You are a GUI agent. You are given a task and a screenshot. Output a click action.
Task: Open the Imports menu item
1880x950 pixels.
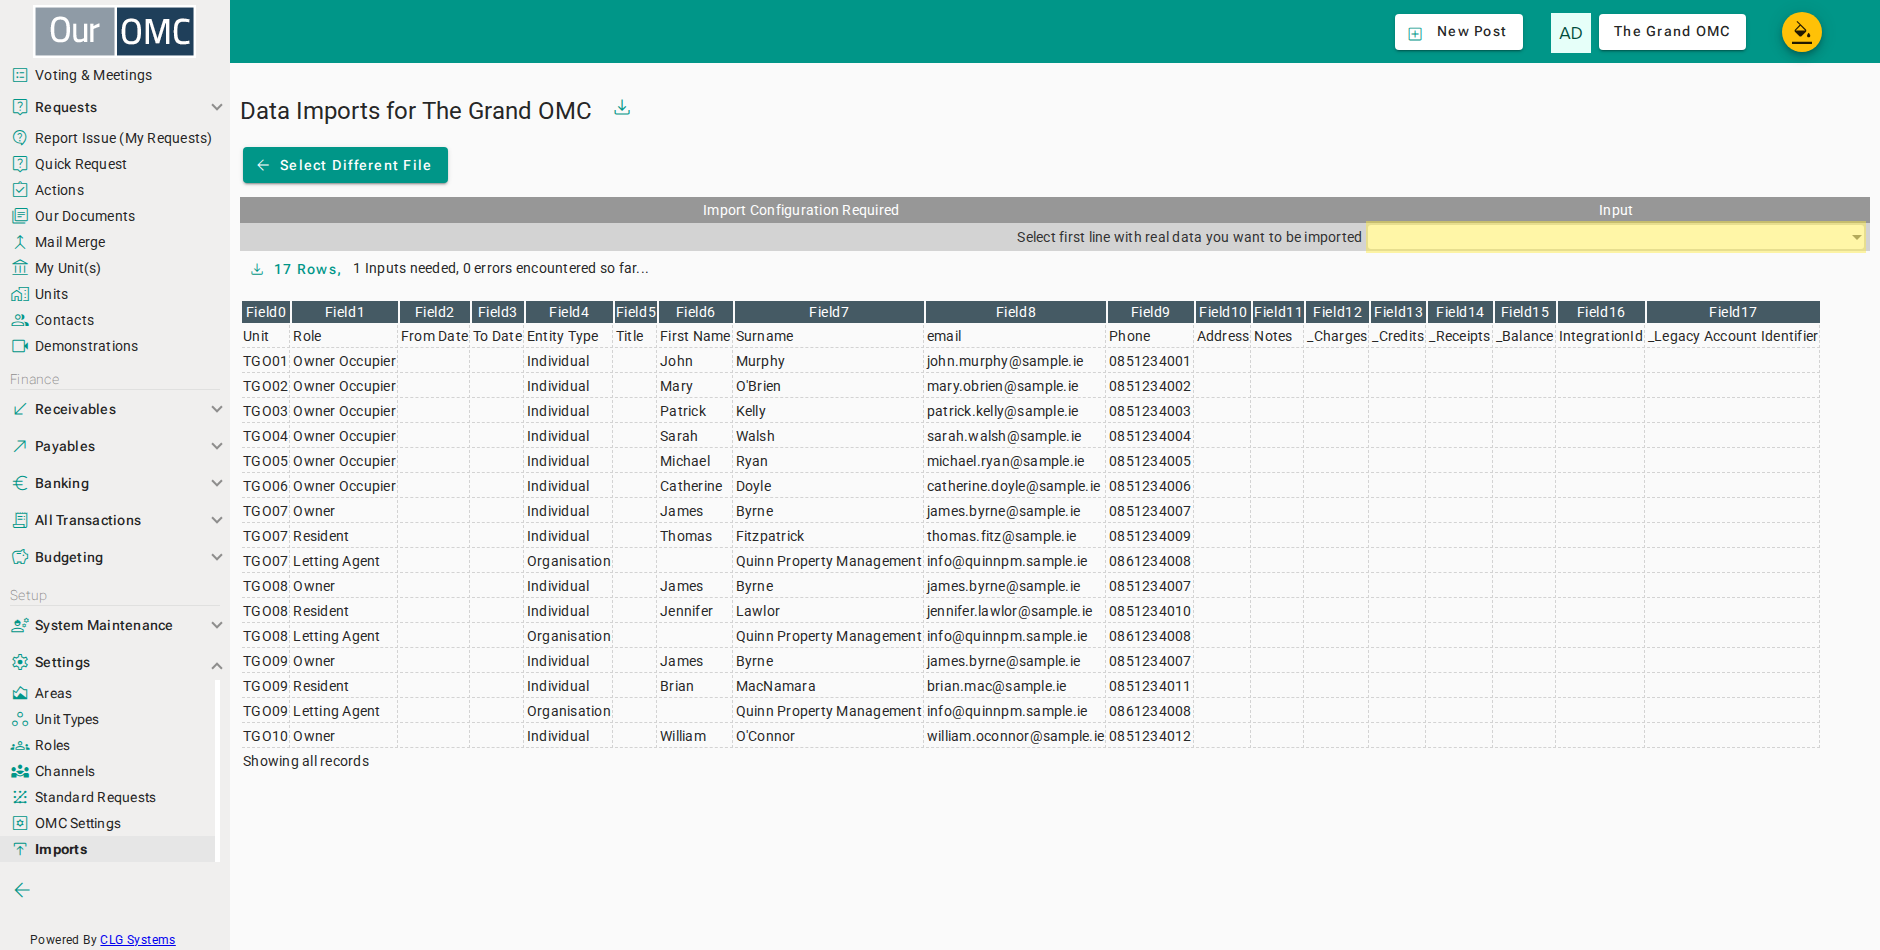(x=61, y=849)
